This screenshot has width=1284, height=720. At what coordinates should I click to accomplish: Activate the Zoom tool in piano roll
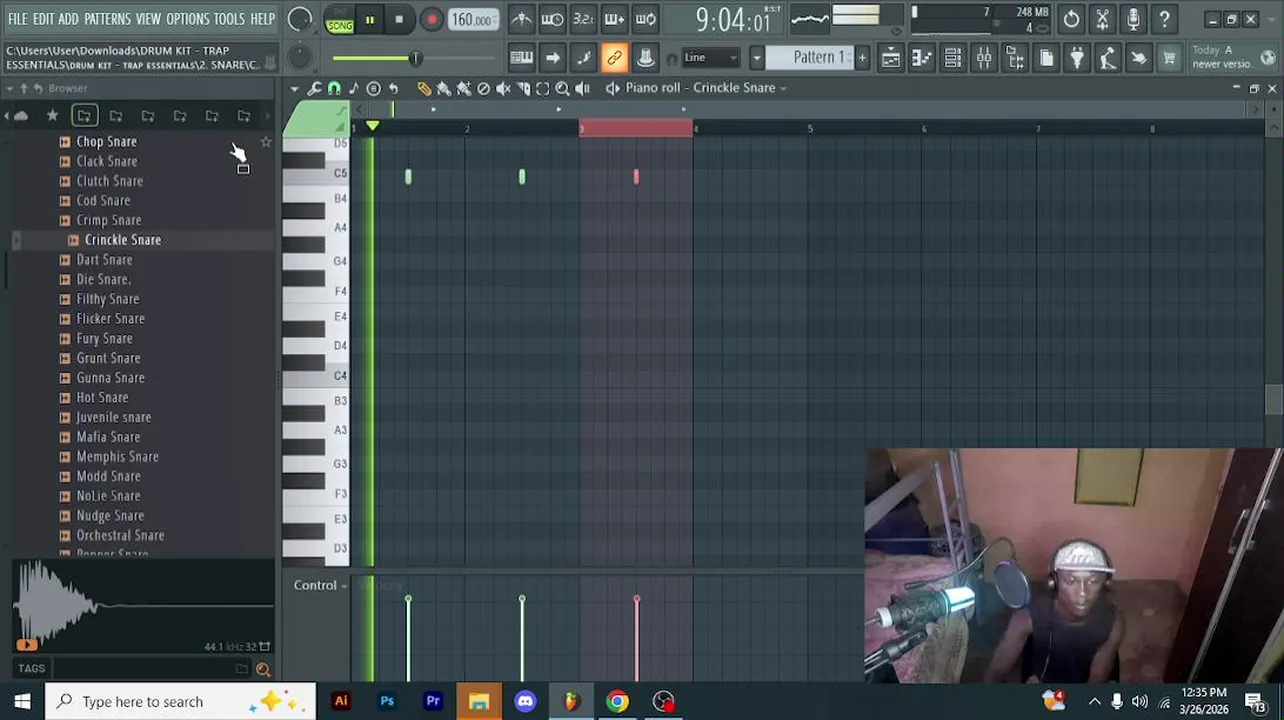(562, 88)
